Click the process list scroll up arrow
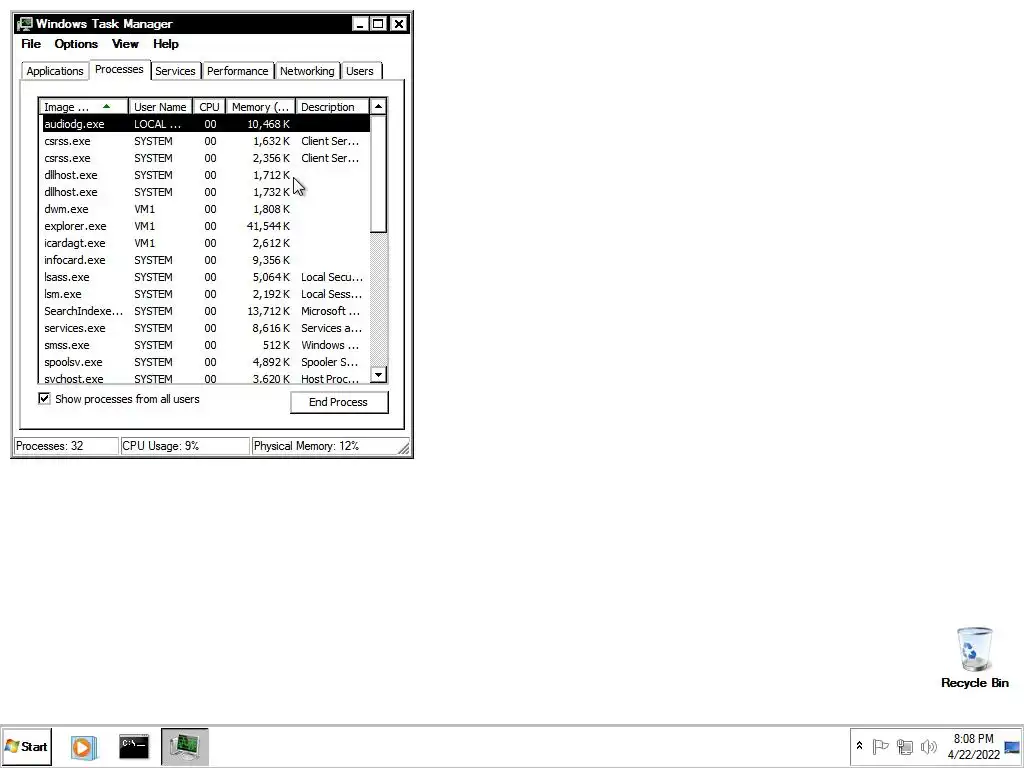 tap(378, 106)
